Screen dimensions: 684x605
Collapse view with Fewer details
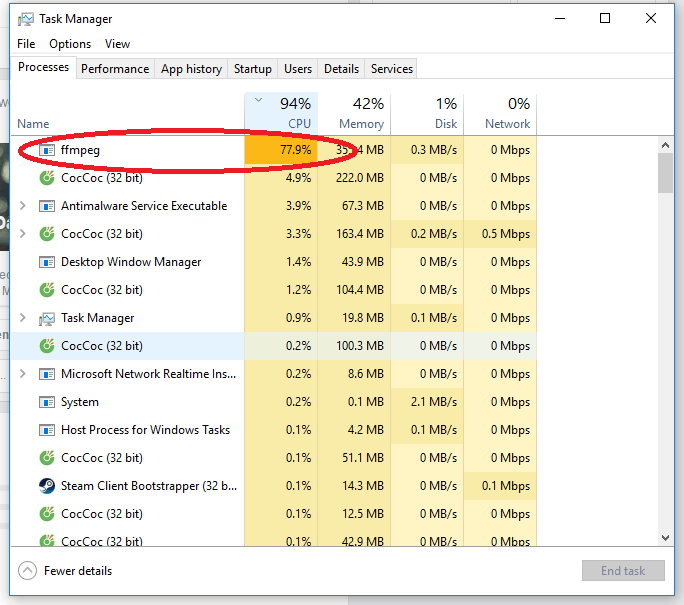[x=66, y=571]
